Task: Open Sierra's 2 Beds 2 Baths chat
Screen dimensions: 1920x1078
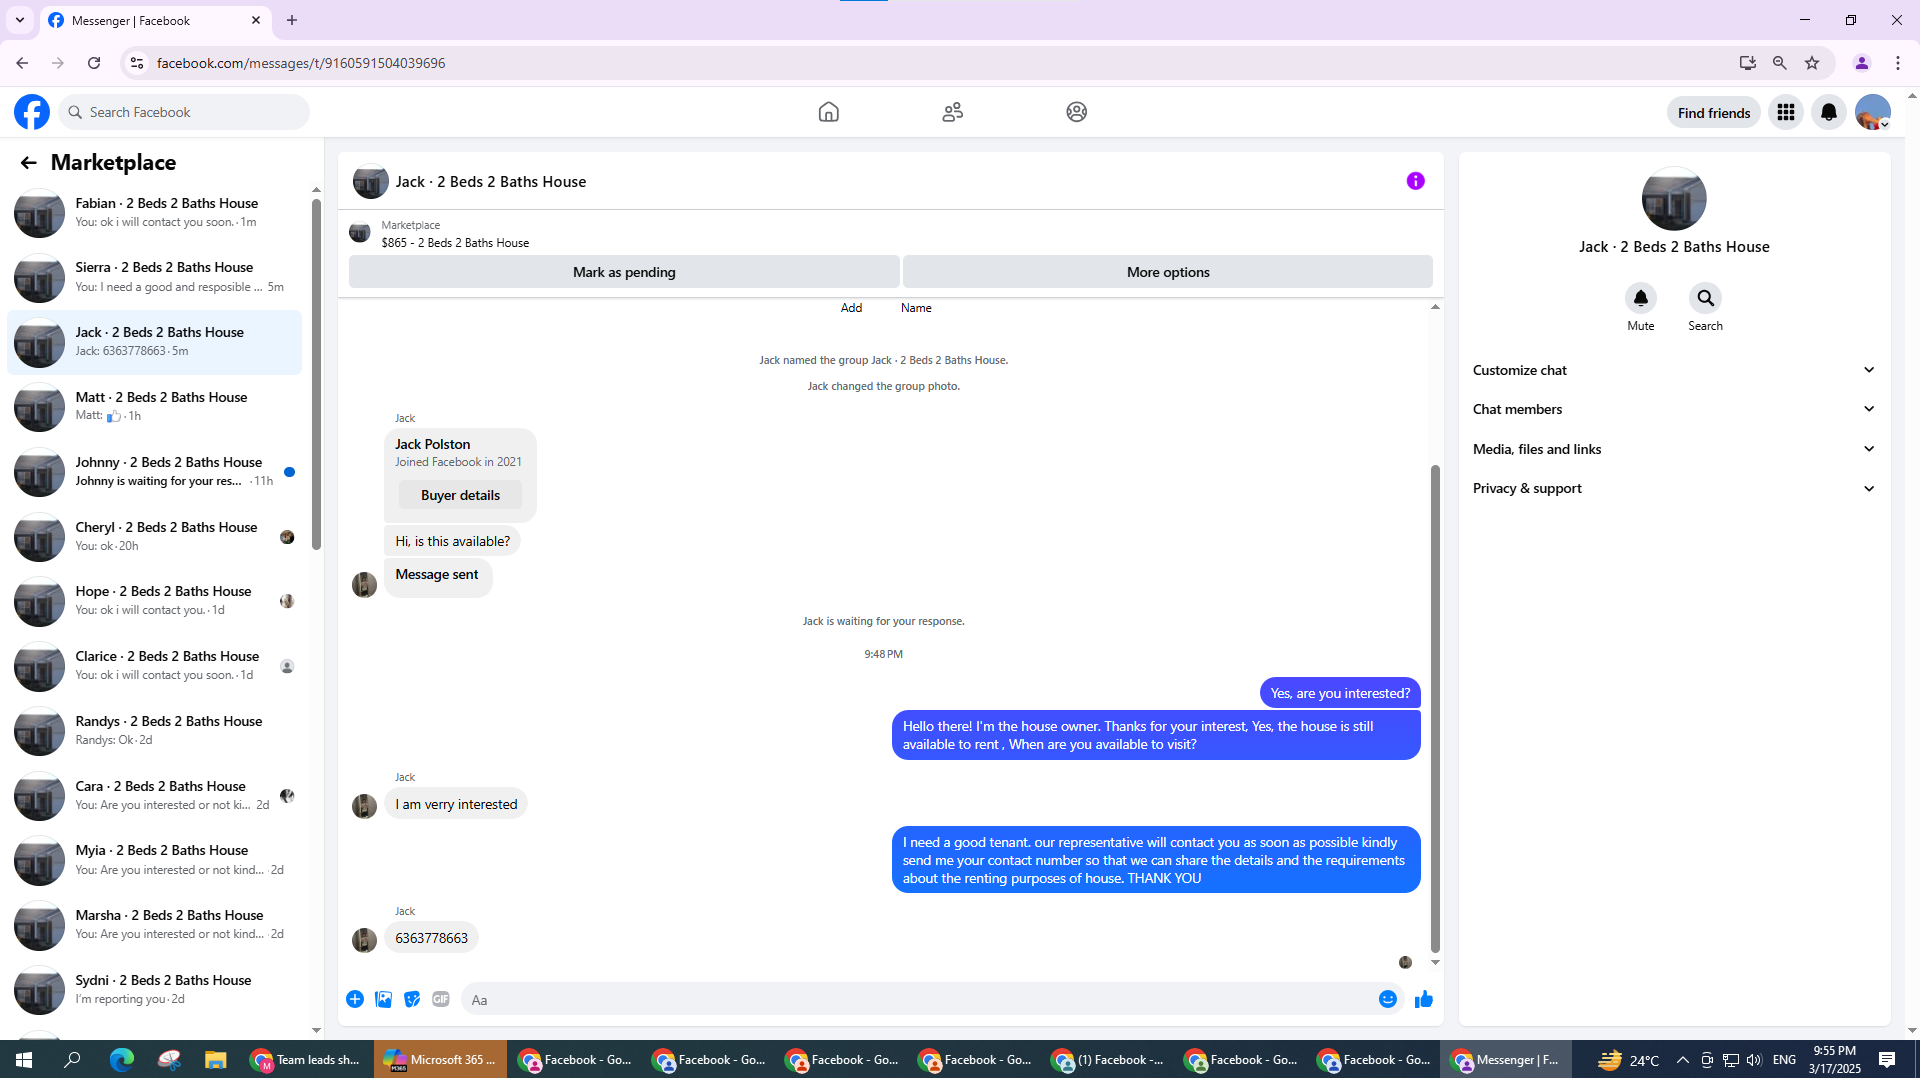Action: click(x=155, y=277)
